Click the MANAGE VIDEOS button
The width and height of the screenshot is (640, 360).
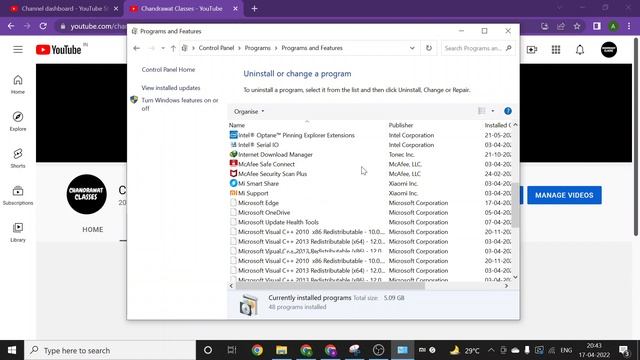click(564, 195)
